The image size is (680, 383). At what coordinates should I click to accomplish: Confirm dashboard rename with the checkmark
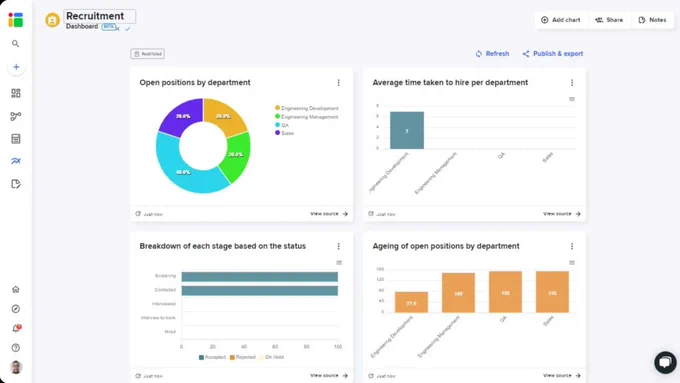128,29
